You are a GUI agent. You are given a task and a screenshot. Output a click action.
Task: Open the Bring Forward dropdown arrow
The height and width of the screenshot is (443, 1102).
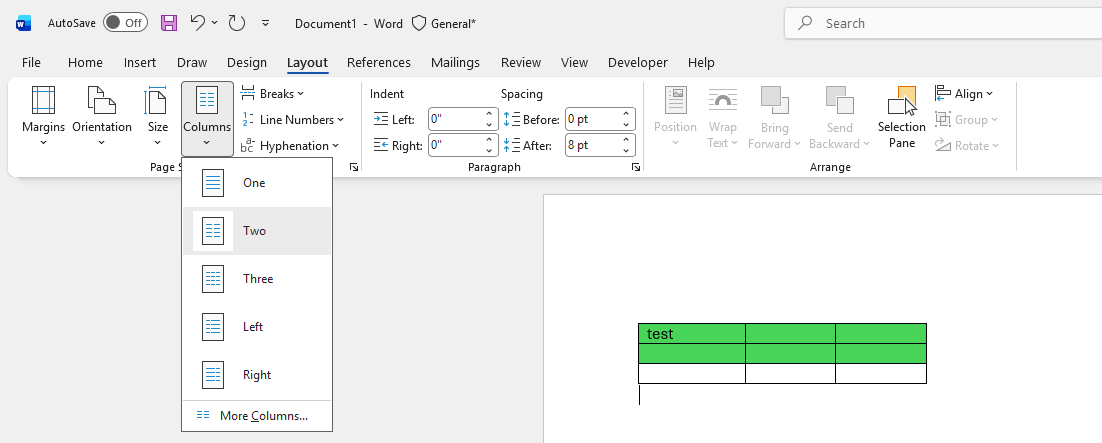(797, 143)
